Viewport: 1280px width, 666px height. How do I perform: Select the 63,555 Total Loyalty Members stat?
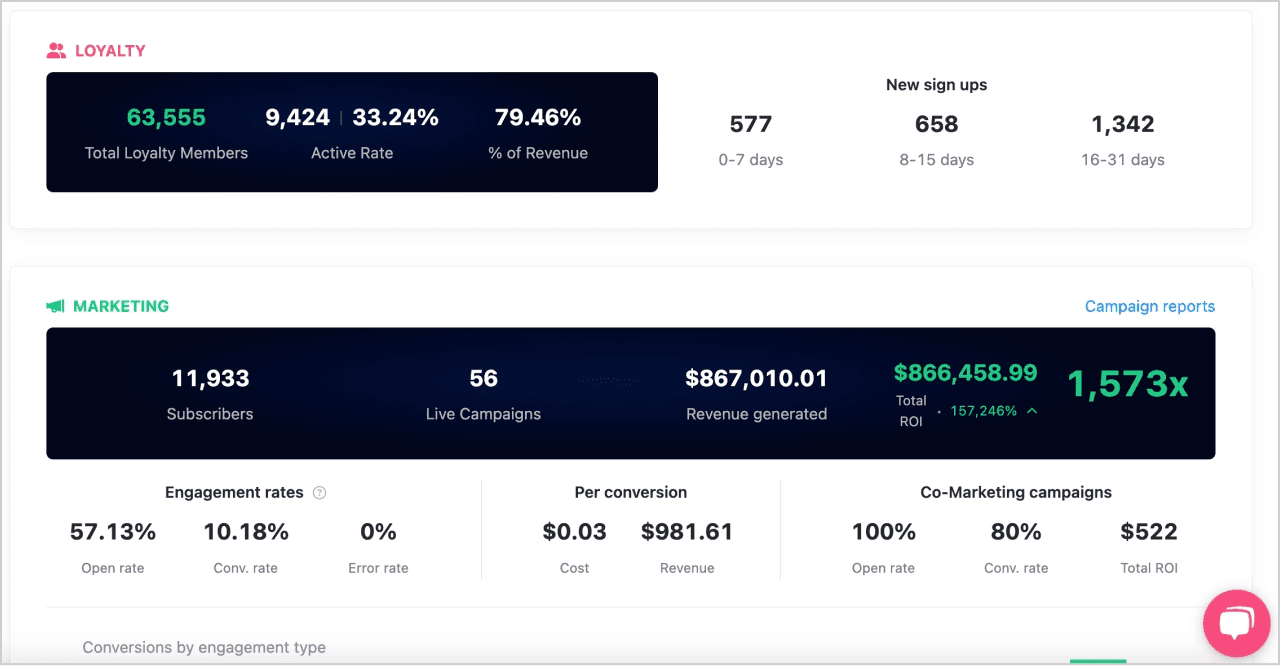point(166,118)
